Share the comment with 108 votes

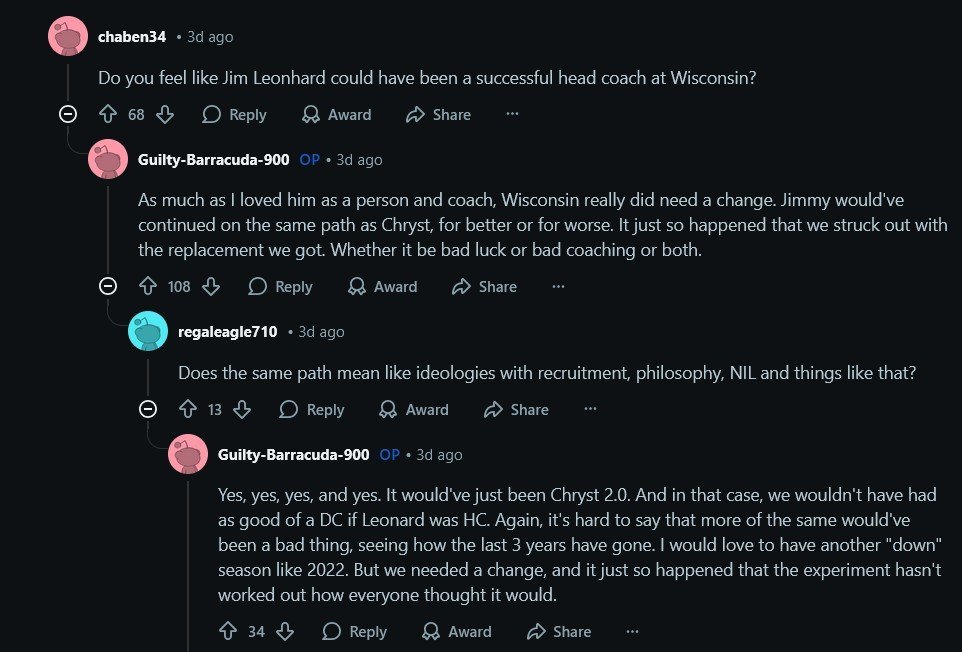[485, 287]
